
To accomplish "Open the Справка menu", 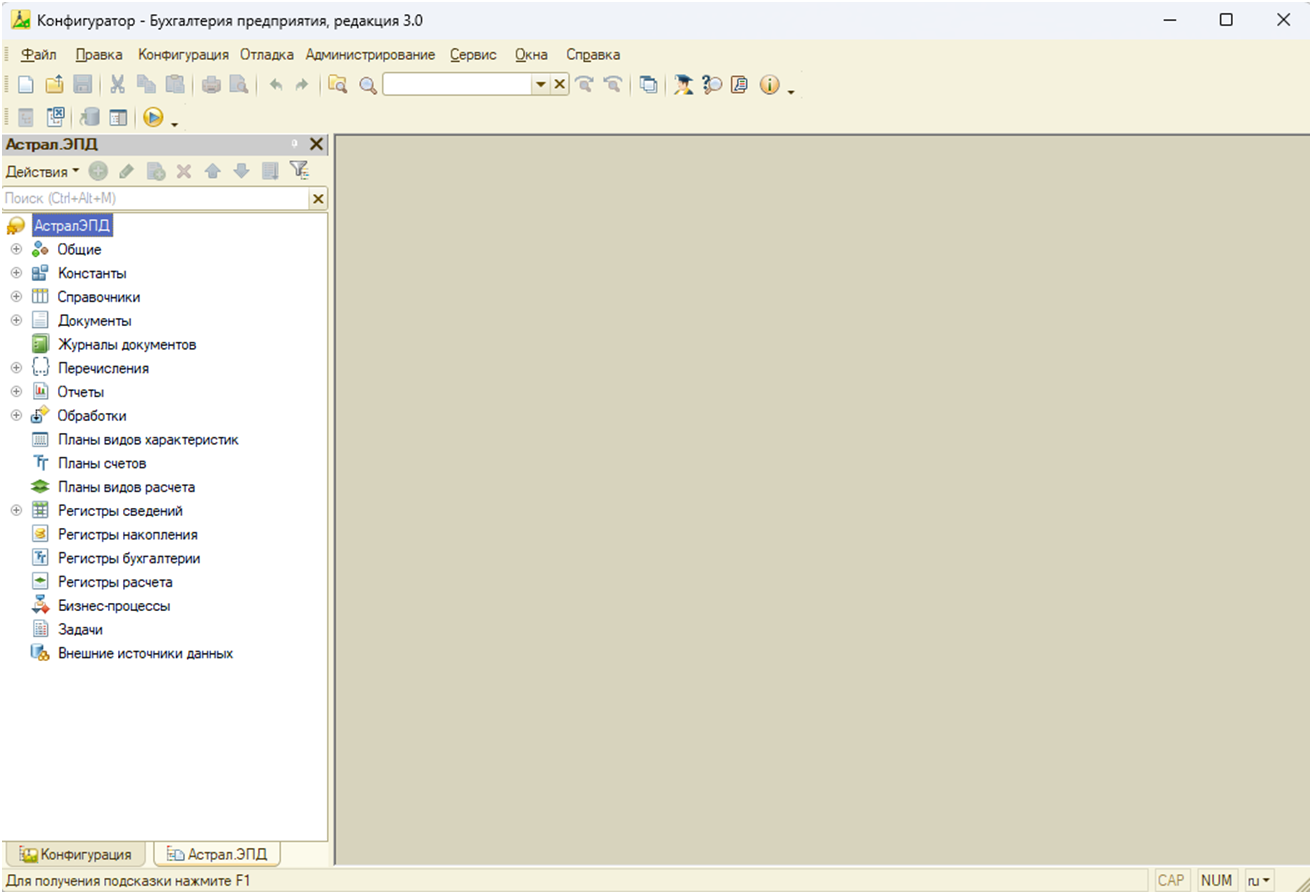I will [x=593, y=55].
